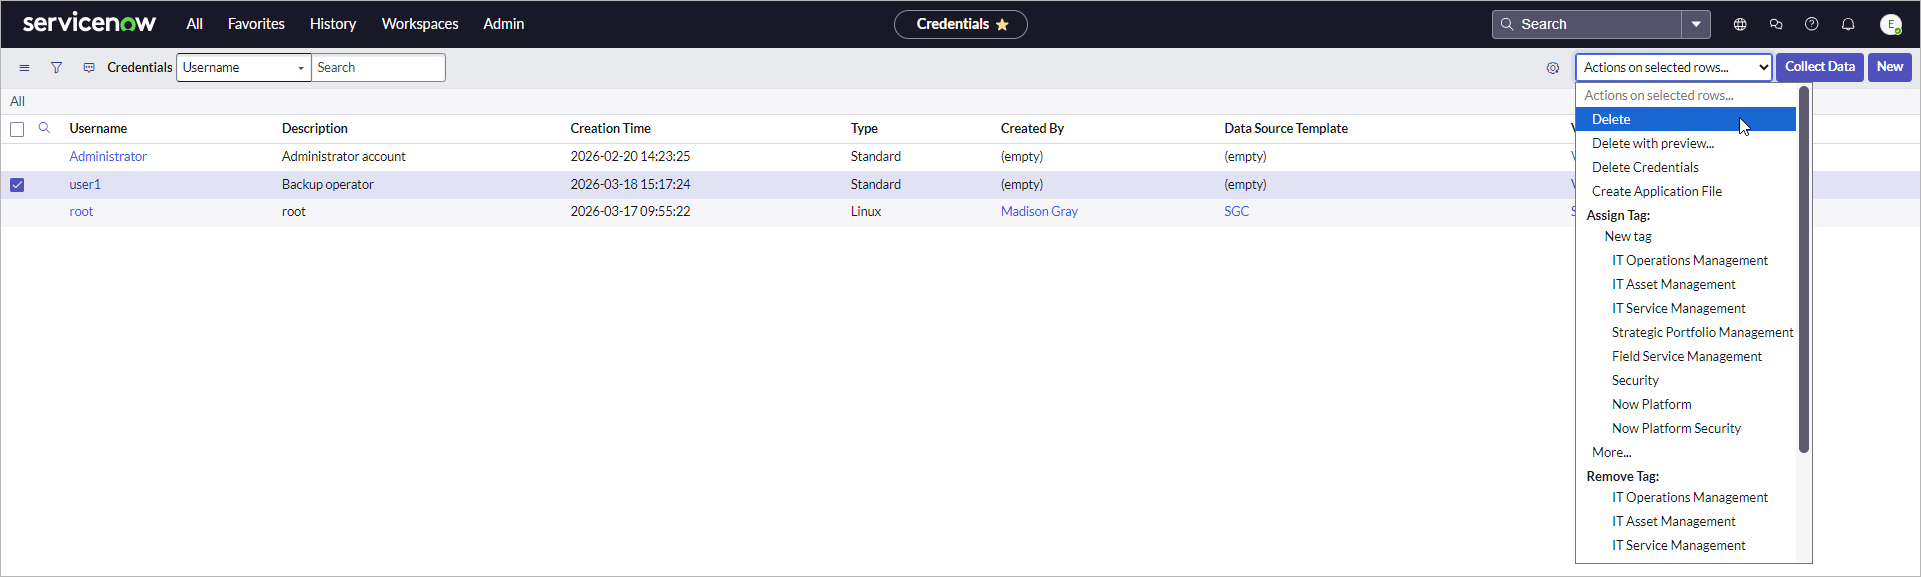Open the list controls hamburger menu
Image resolution: width=1921 pixels, height=577 pixels.
[x=24, y=68]
